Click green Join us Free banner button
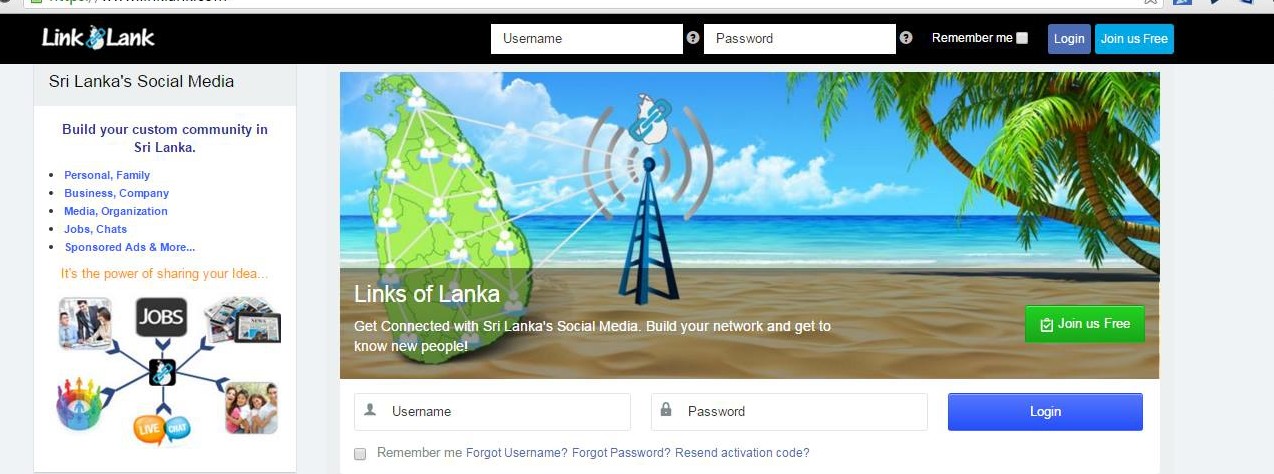 1085,324
